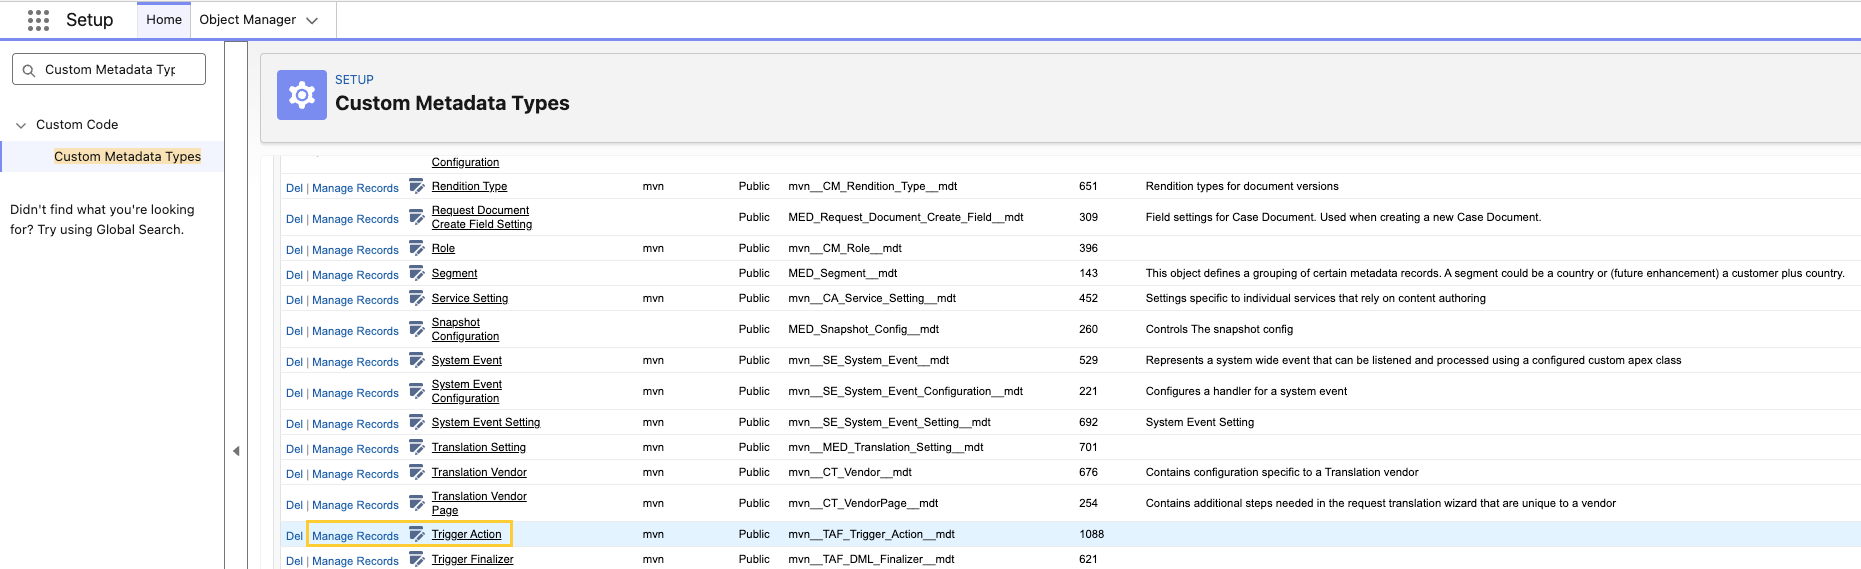1861x569 pixels.
Task: Click Manage Records for Rendition Type
Action: pos(355,189)
